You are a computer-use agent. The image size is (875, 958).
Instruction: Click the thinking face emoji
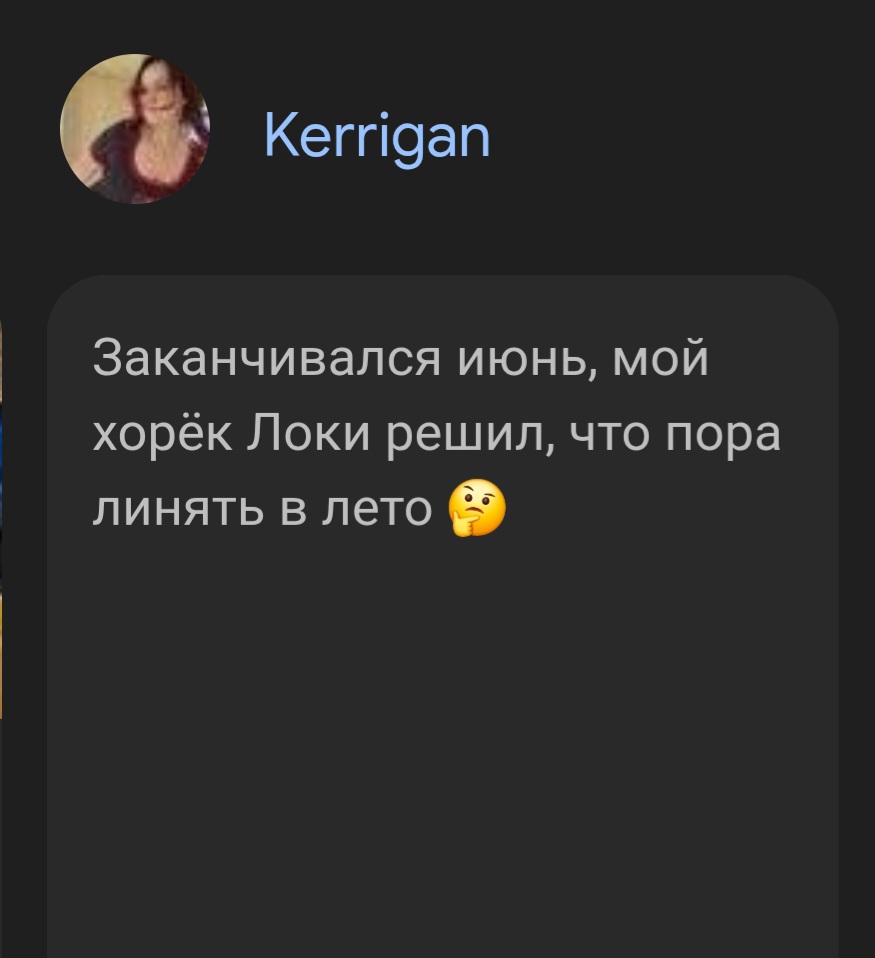point(477,508)
